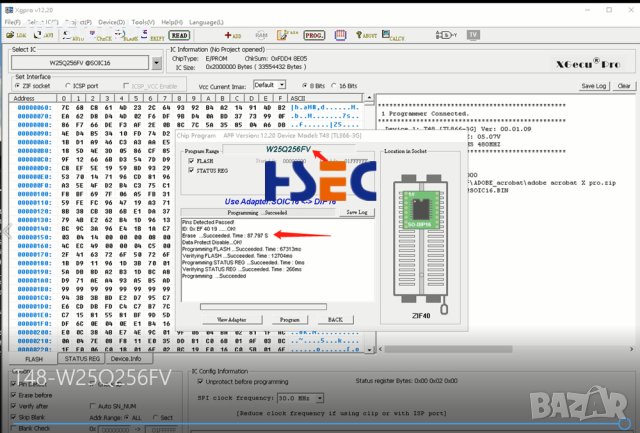Toggle Unprotect before programming checkbox
The height and width of the screenshot is (433, 640).
pyautogui.click(x=200, y=382)
